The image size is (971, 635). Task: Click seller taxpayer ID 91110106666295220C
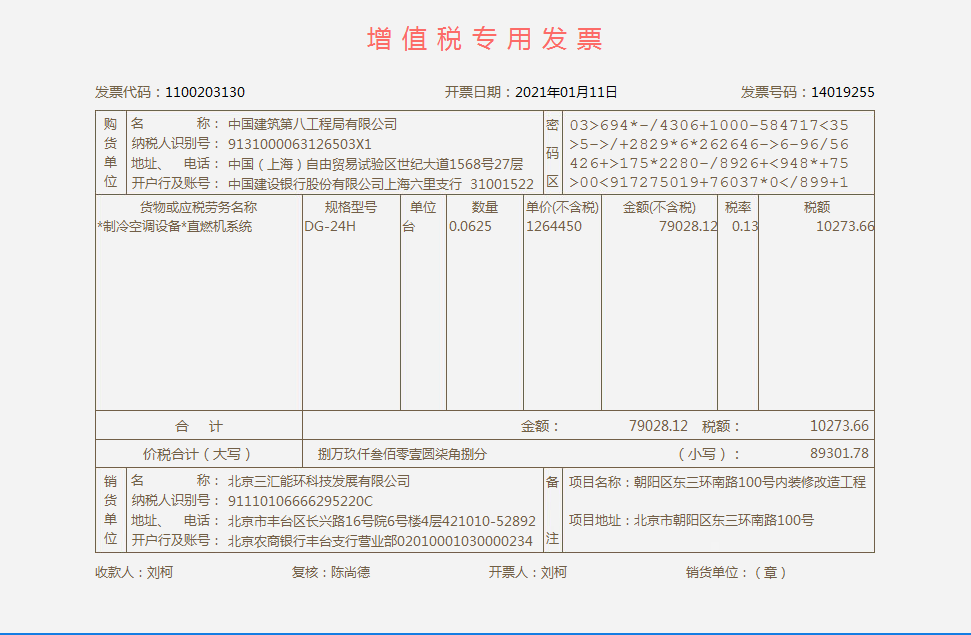[300, 501]
